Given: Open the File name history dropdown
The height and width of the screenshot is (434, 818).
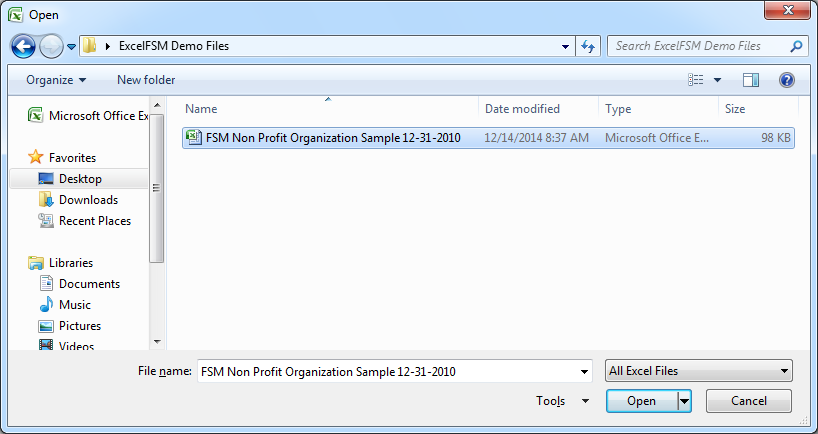Looking at the screenshot, I should point(585,371).
